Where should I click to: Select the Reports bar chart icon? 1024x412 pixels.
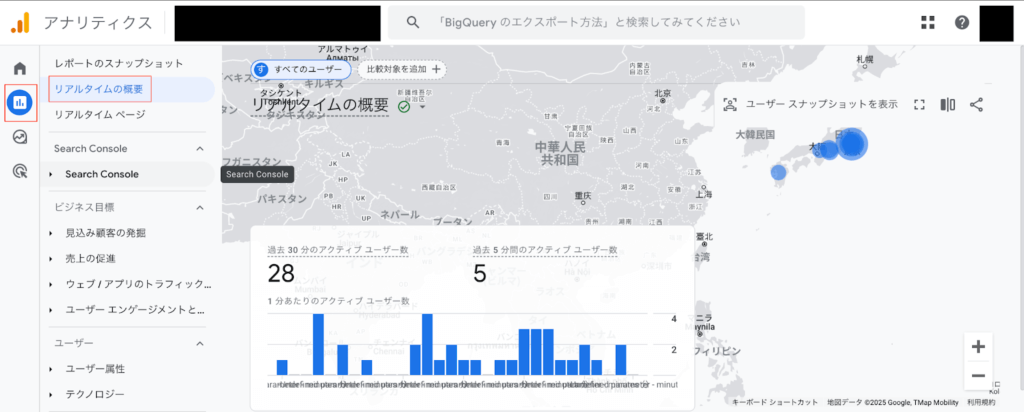20,103
